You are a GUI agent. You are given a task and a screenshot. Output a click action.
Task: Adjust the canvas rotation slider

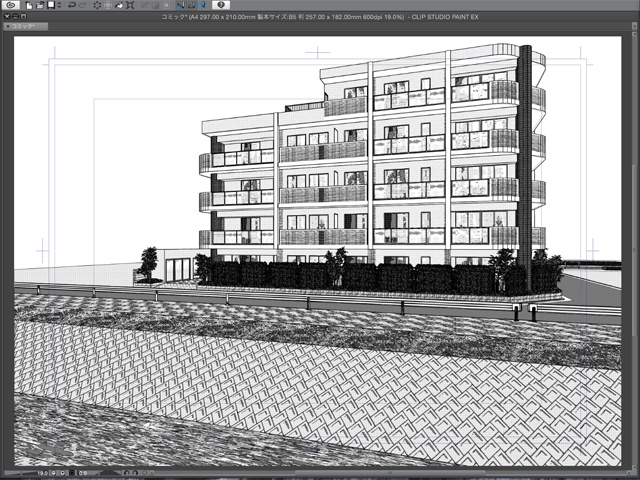point(110,473)
